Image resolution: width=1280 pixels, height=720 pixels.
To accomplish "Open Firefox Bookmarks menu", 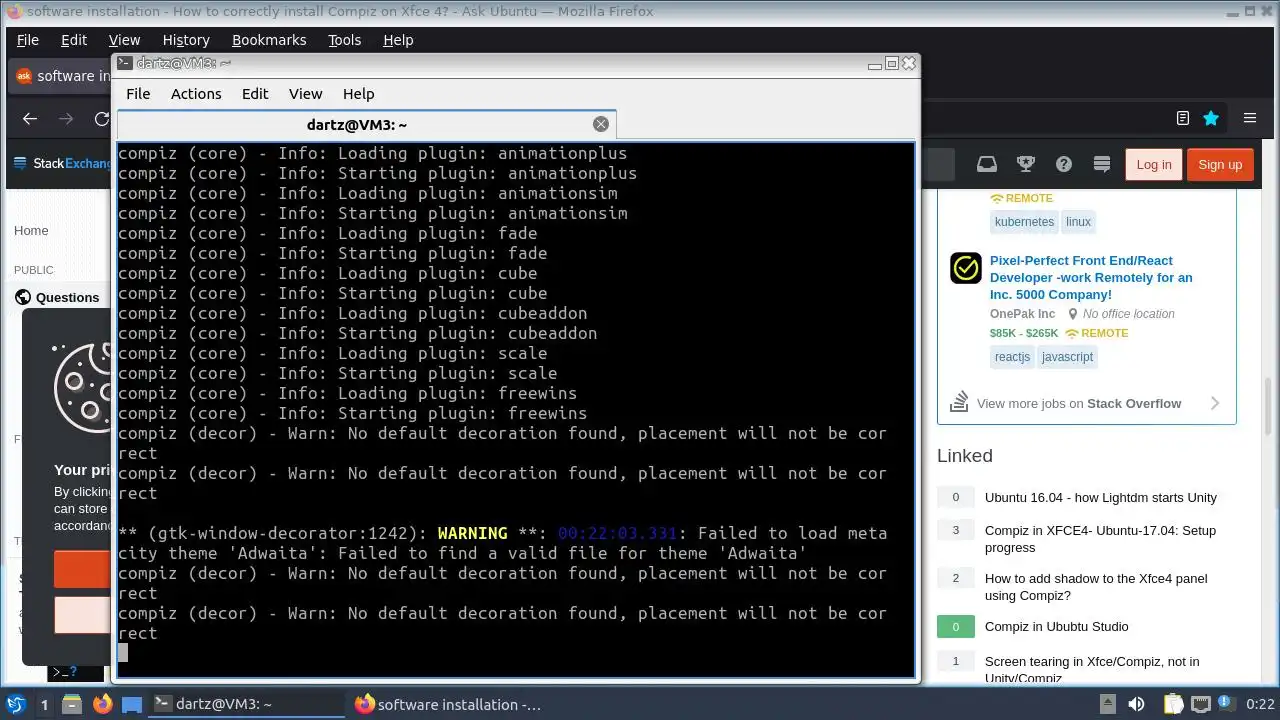I will (269, 40).
